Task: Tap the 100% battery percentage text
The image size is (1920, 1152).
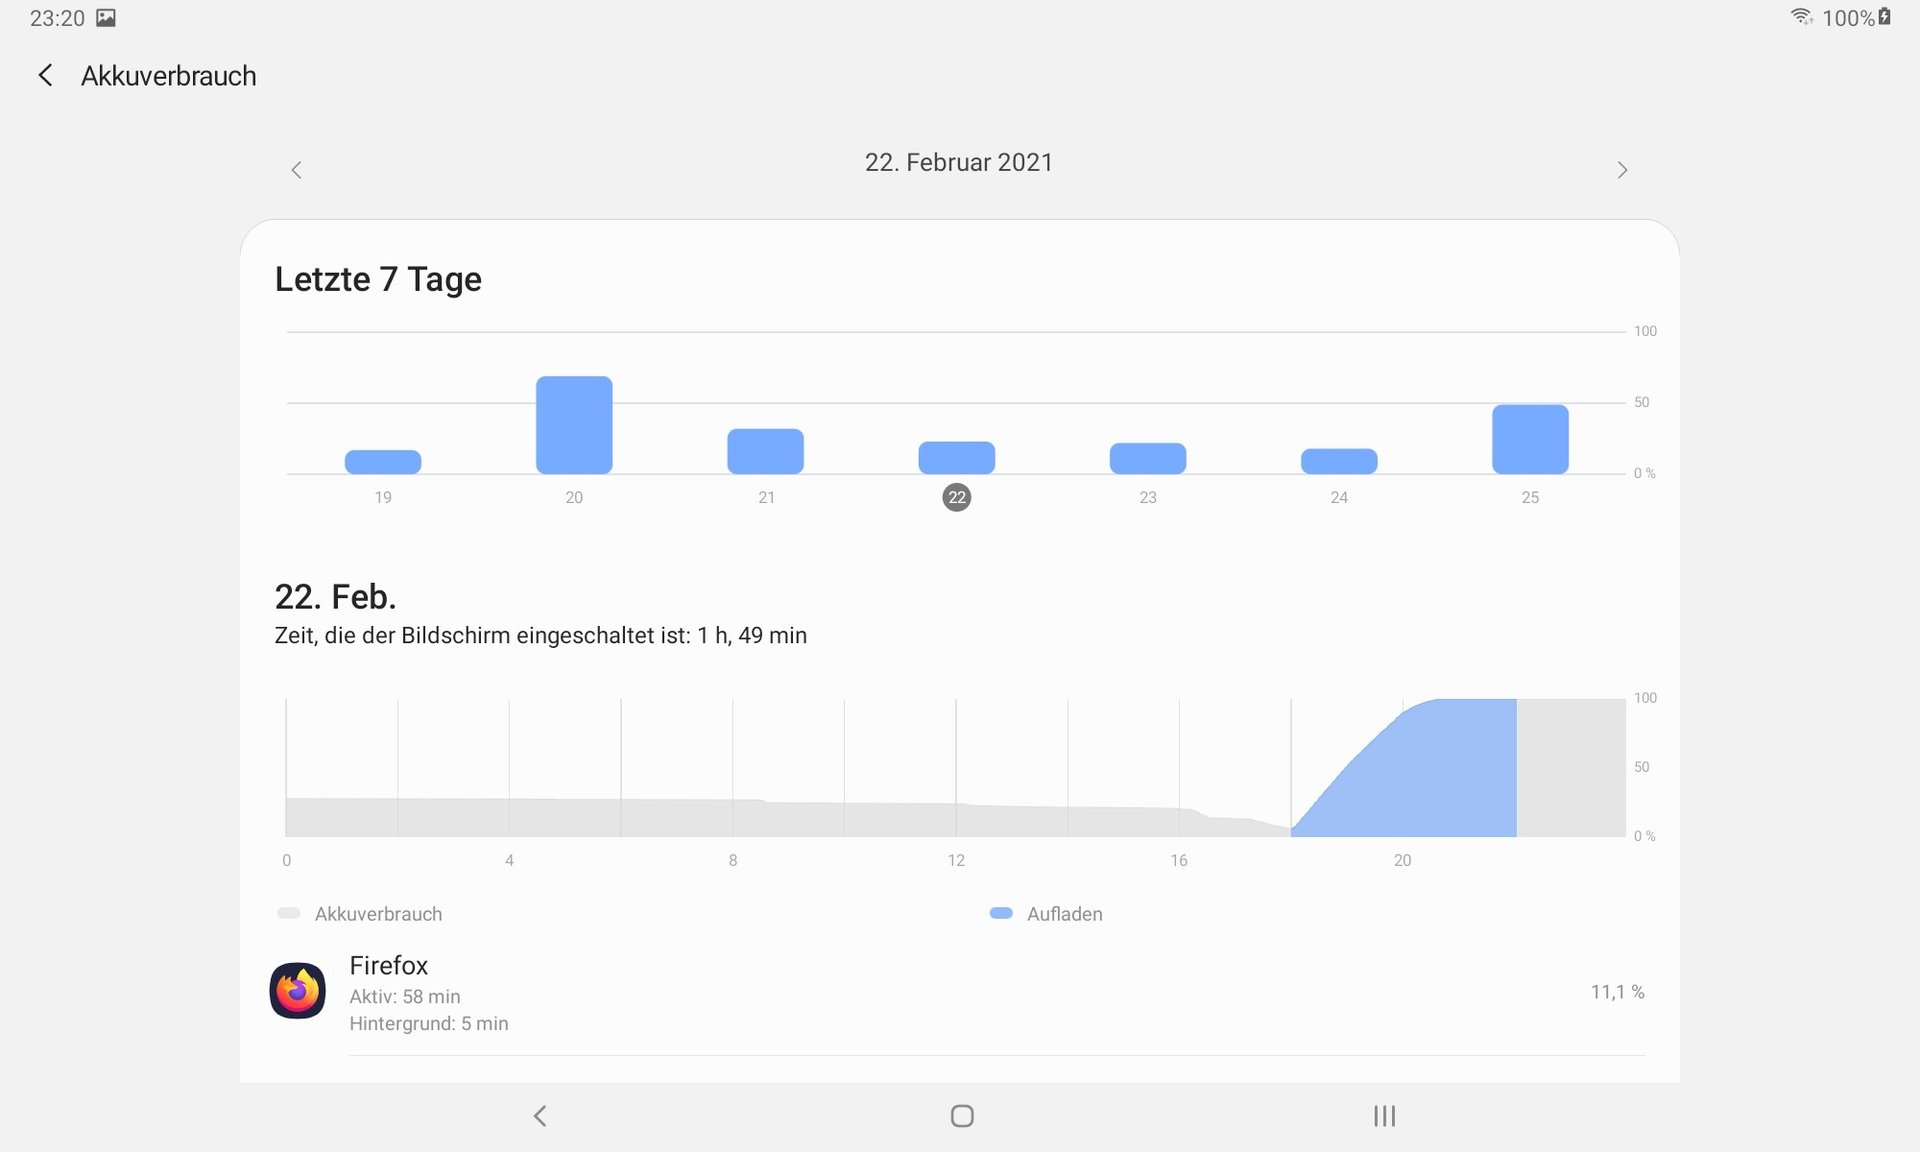Action: pos(1848,18)
